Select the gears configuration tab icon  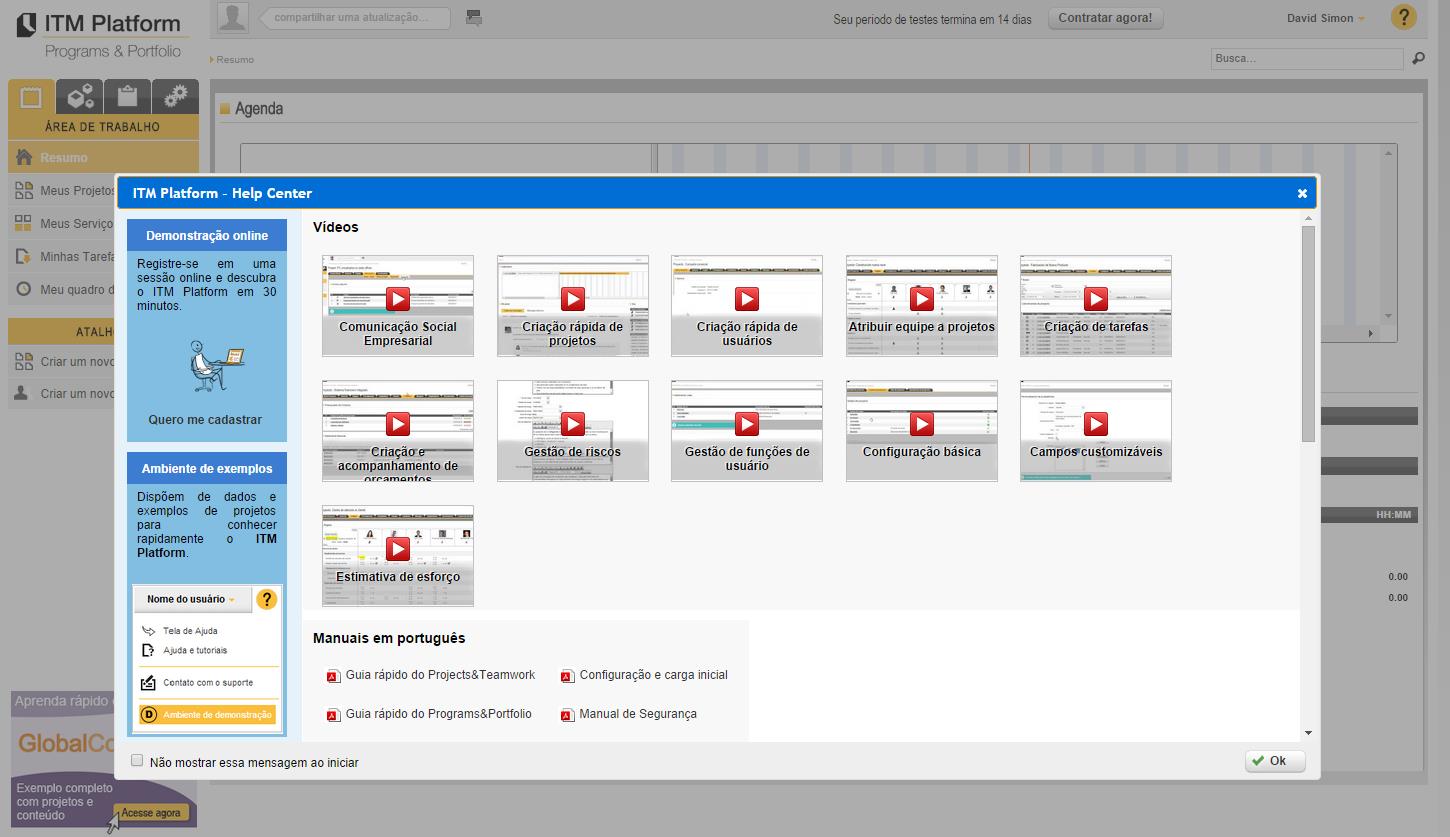[175, 97]
